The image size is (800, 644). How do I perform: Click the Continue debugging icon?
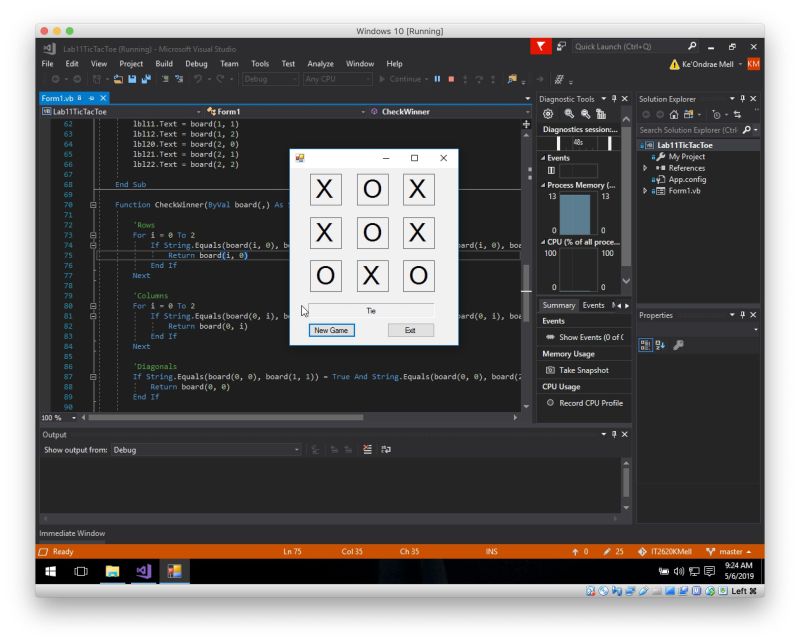pos(382,79)
